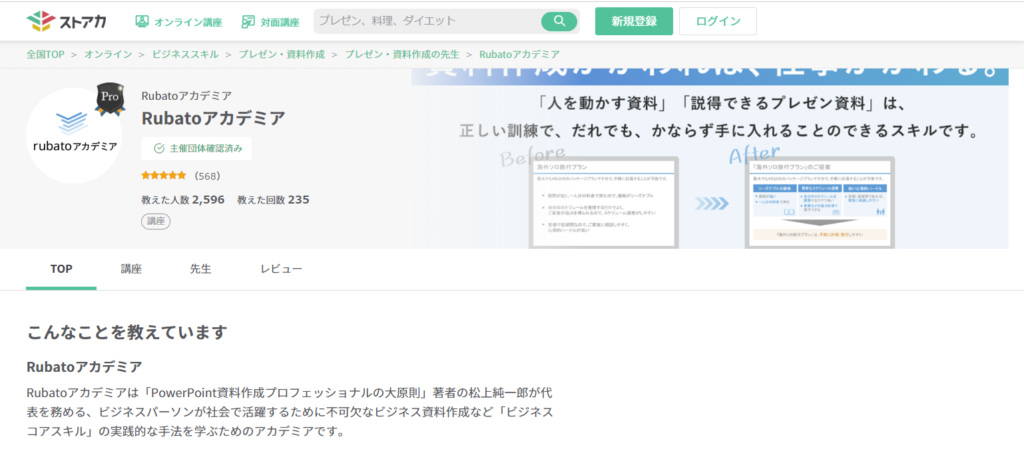Screen dimensions: 1024x449
Task: Click the Before/After banner image
Action: coord(710,160)
